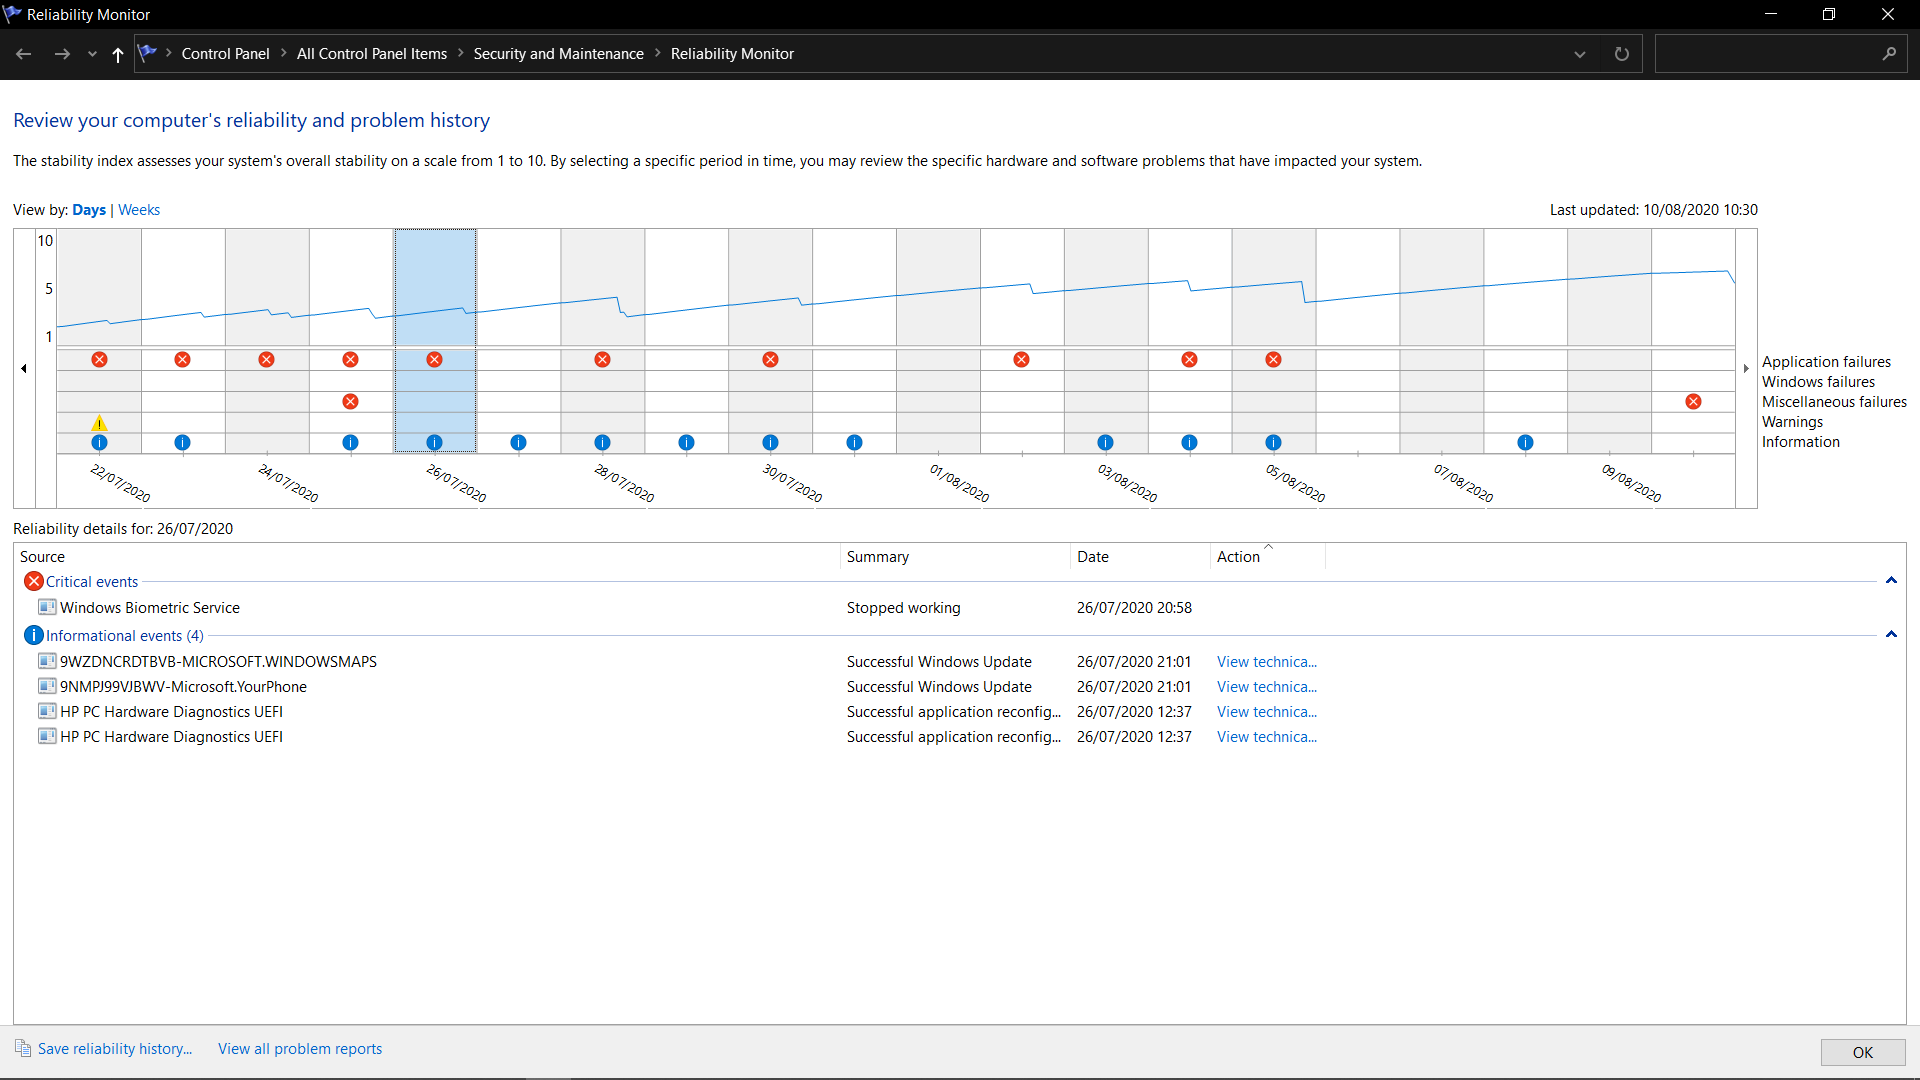1920x1080 pixels.
Task: Sort details by Date column
Action: click(1140, 557)
